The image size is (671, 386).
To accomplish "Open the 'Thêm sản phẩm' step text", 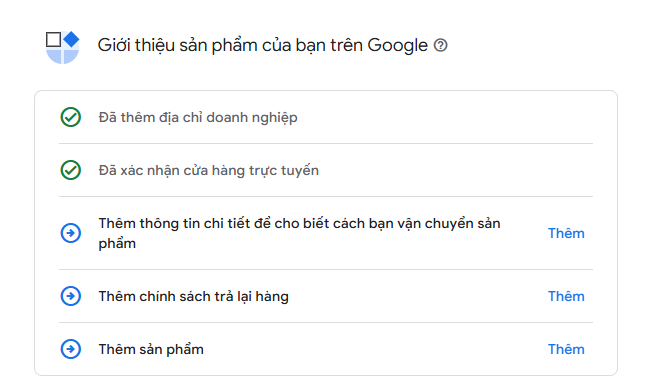I will click(151, 349).
